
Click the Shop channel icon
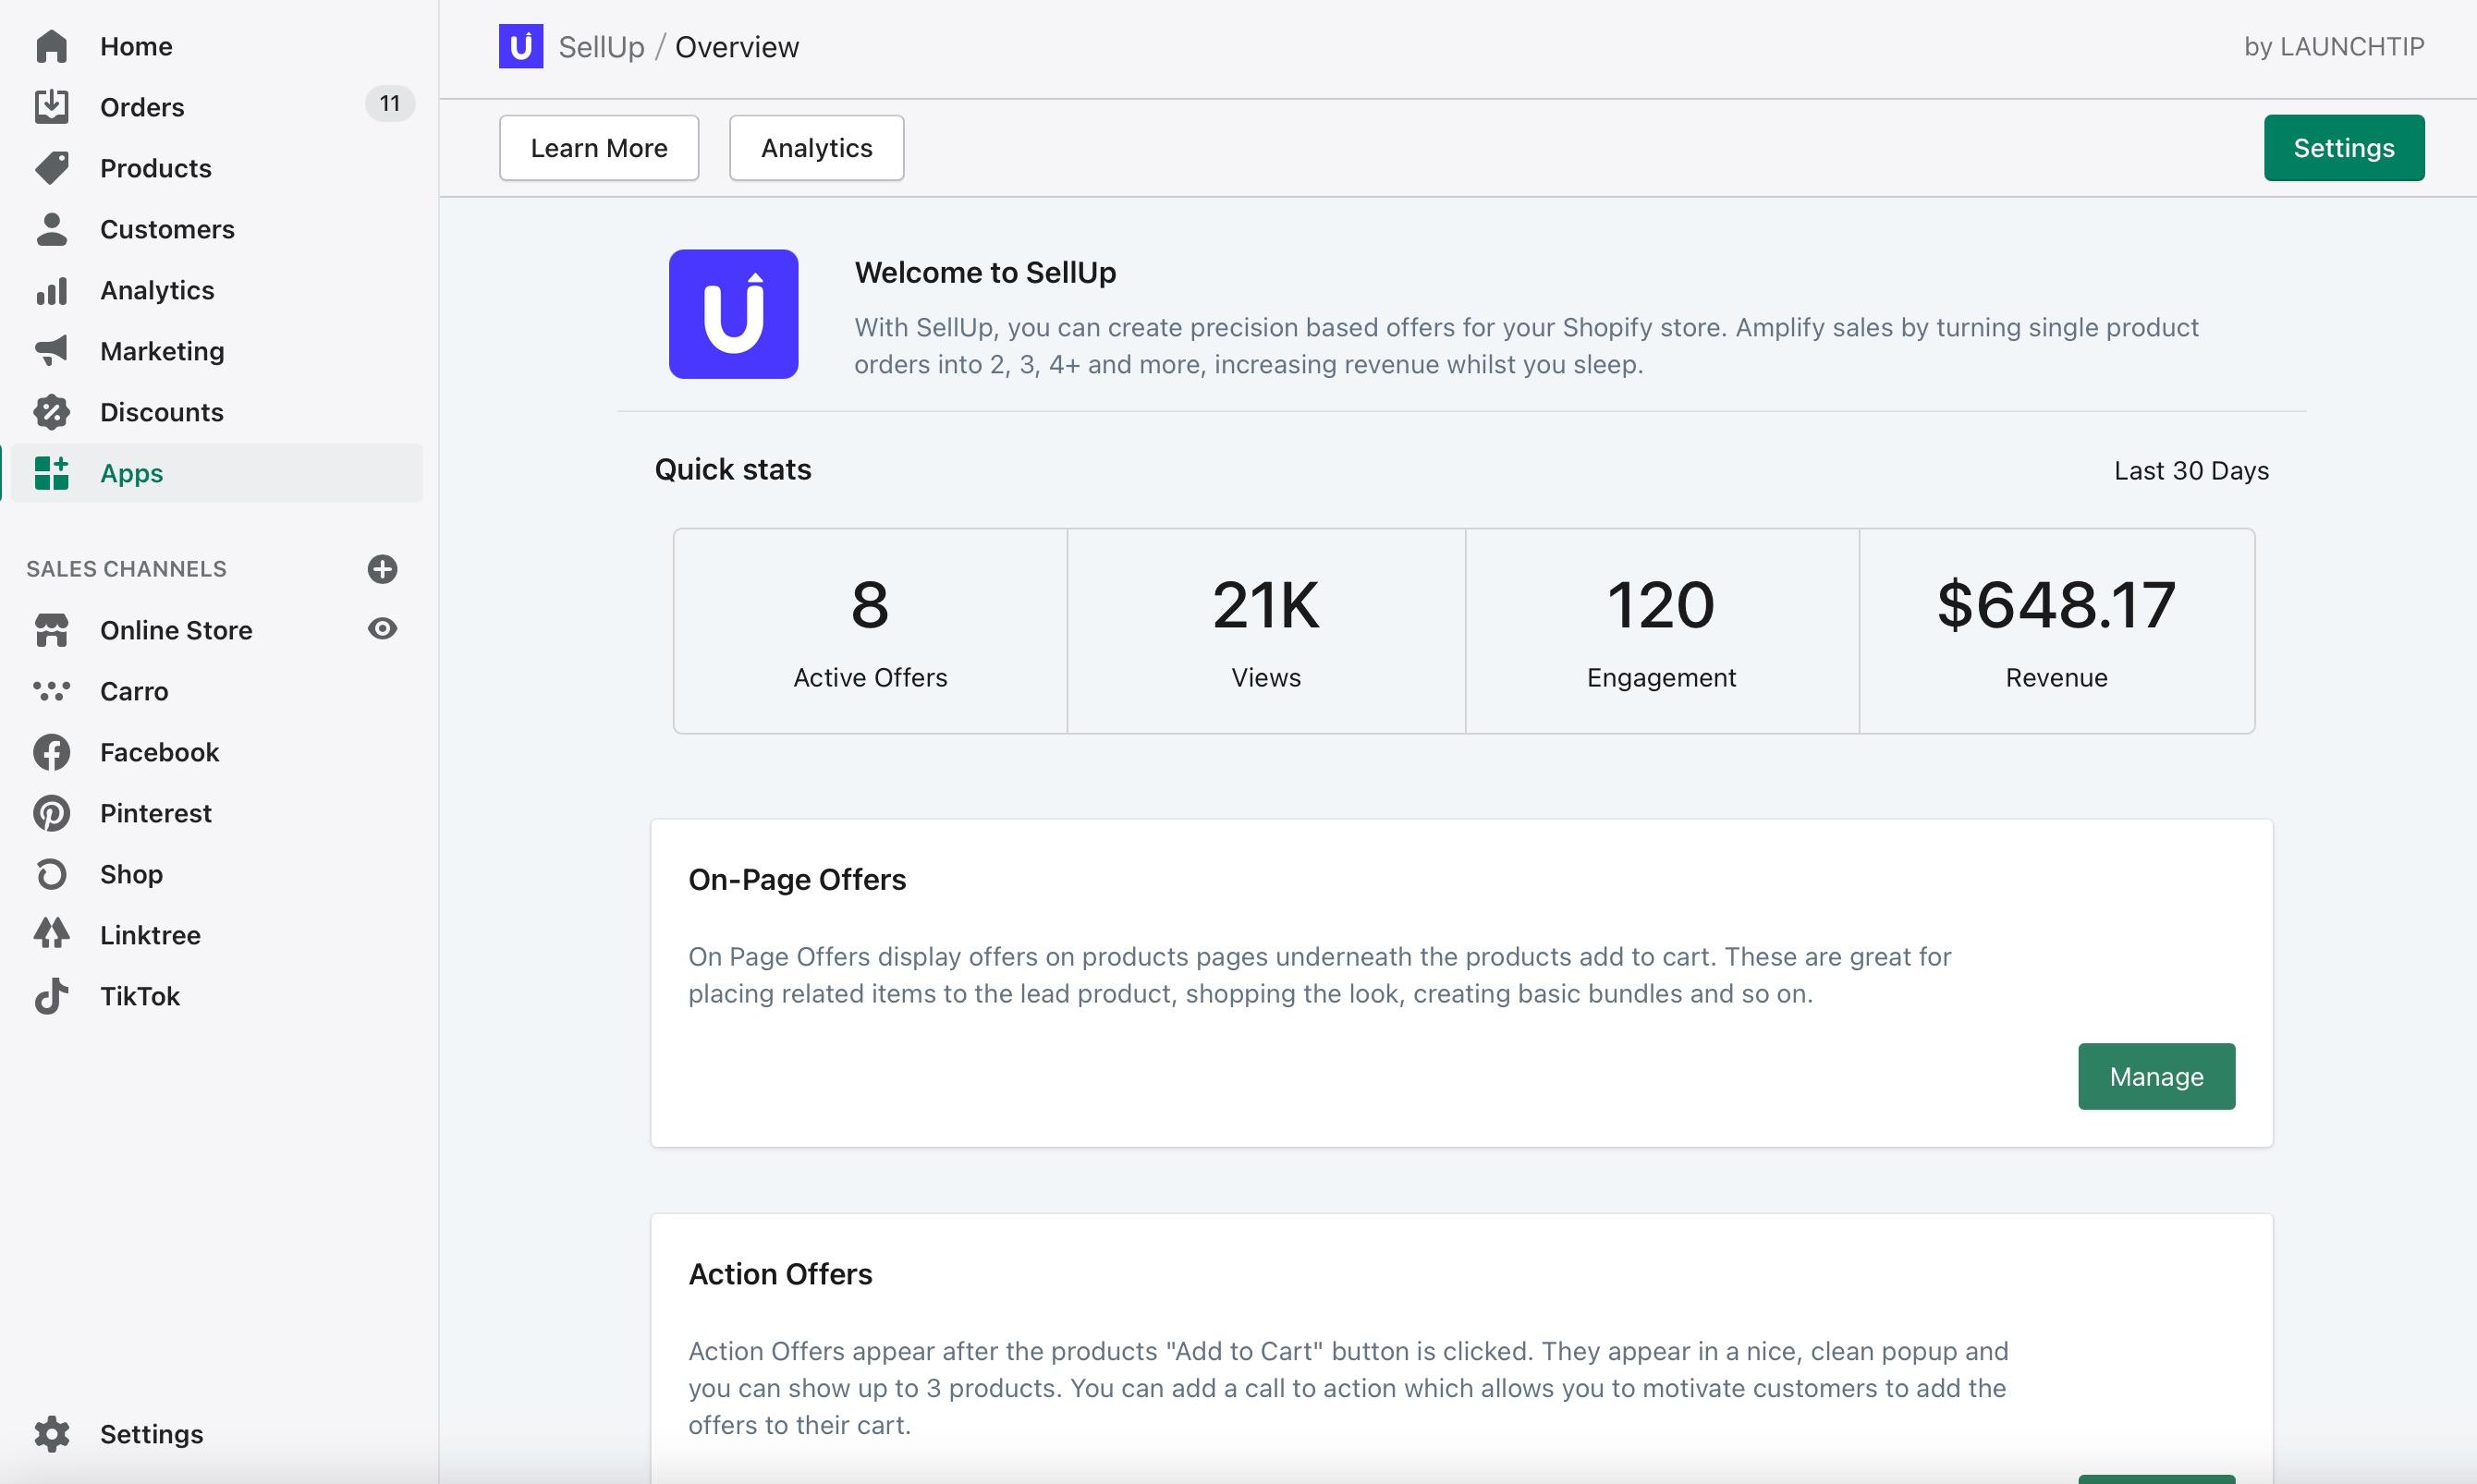[x=51, y=874]
